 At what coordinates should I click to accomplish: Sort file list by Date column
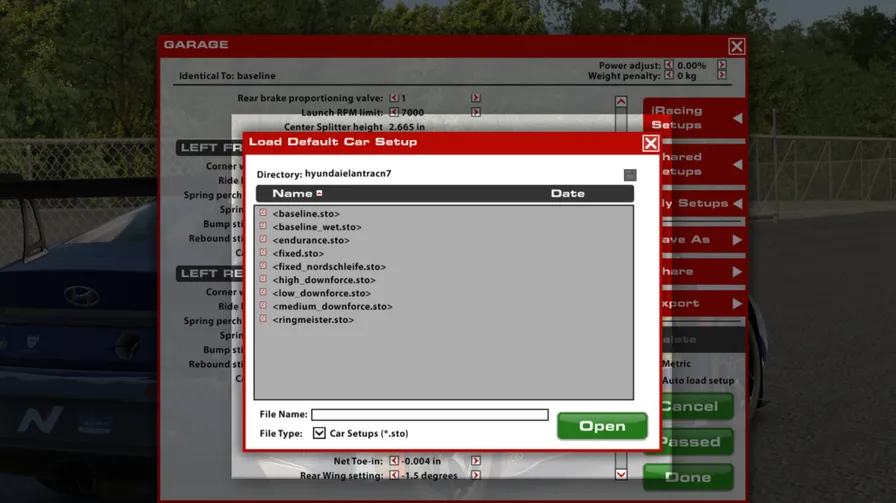click(x=567, y=193)
